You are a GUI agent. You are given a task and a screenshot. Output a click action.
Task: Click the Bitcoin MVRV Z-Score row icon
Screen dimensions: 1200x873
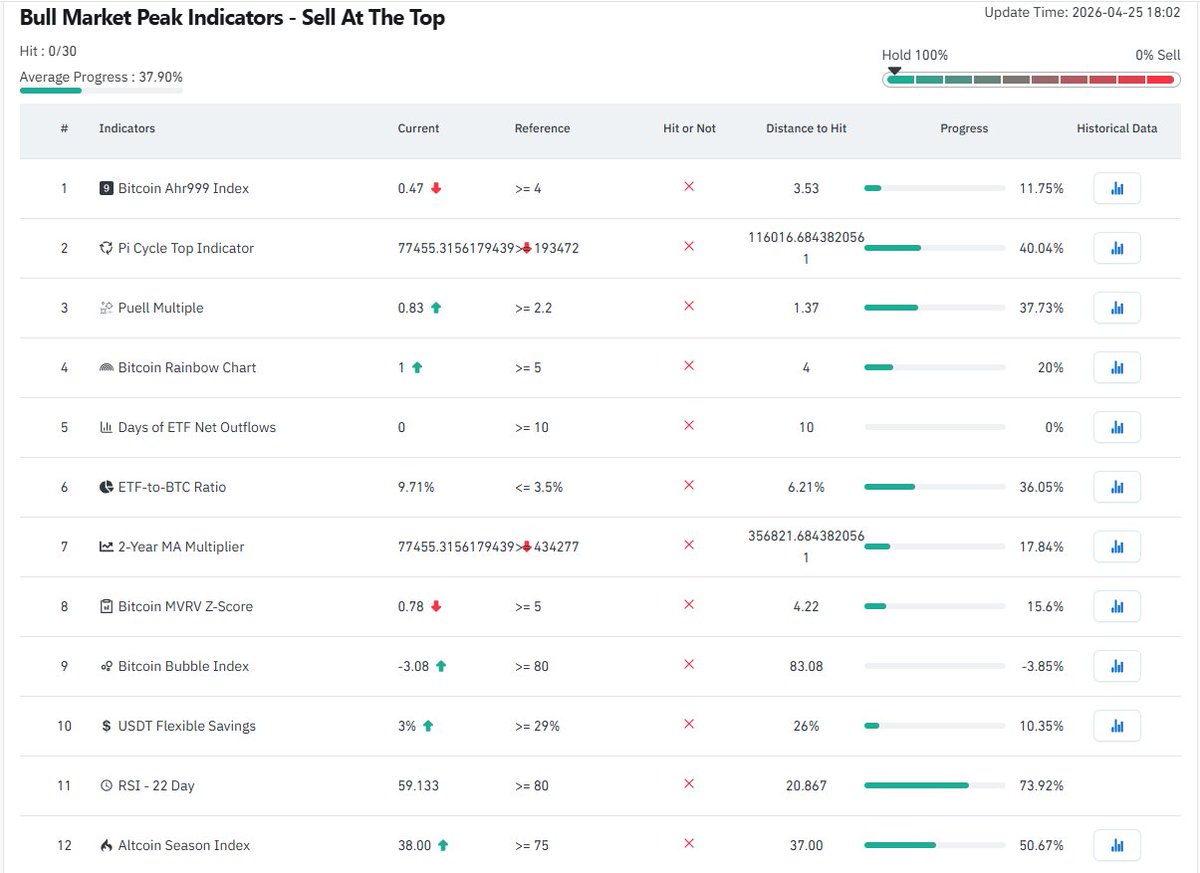[x=106, y=606]
